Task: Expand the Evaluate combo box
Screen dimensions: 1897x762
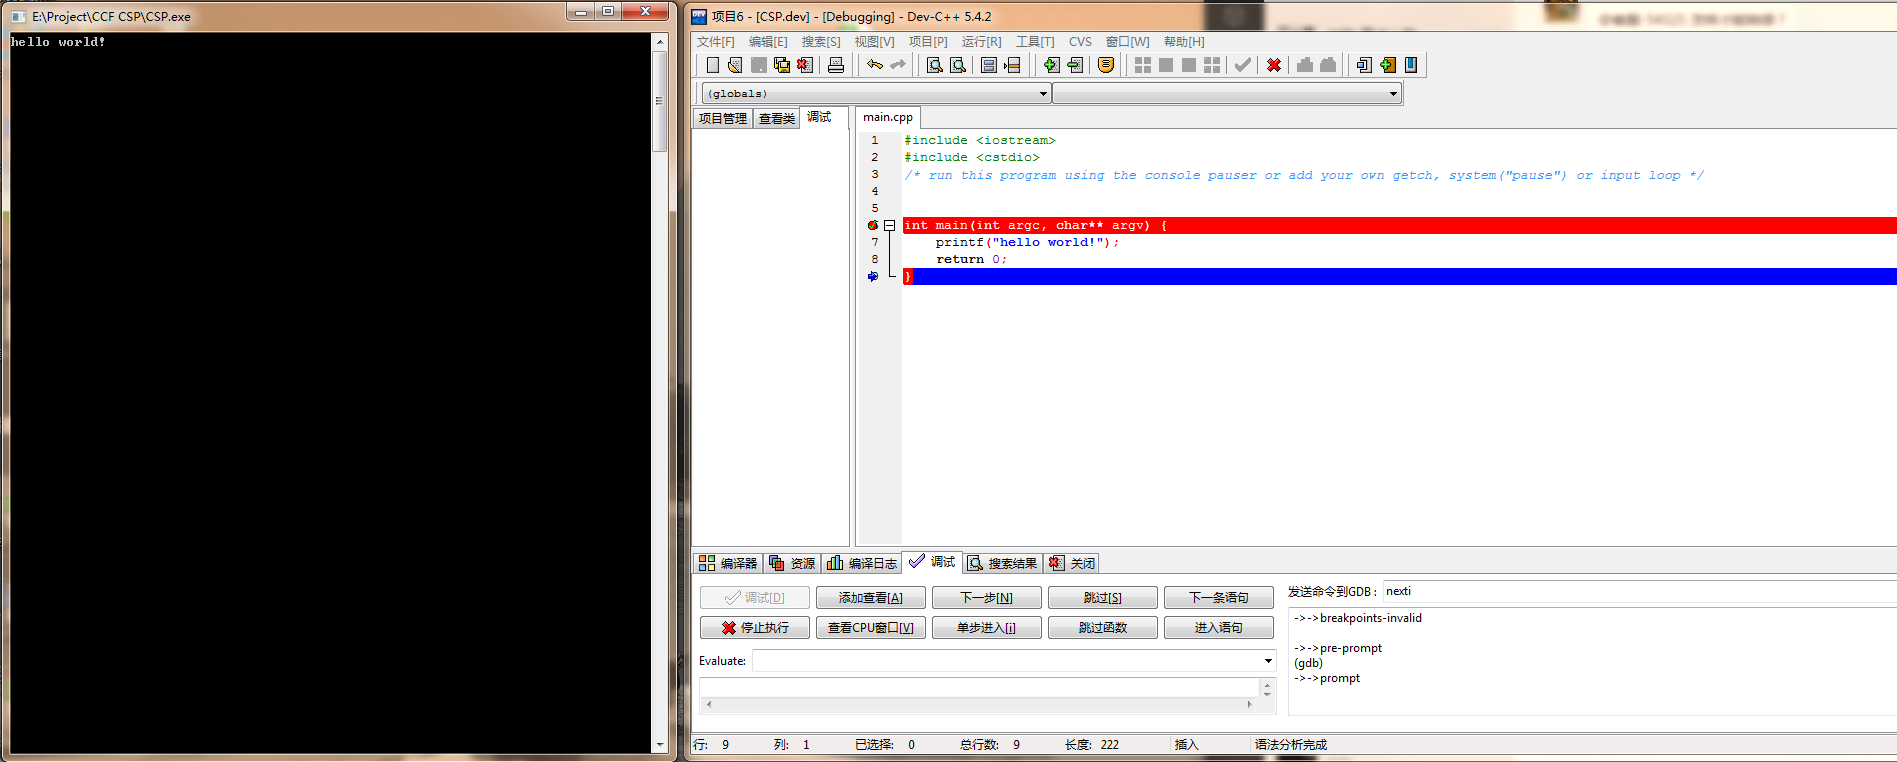Action: point(1268,661)
